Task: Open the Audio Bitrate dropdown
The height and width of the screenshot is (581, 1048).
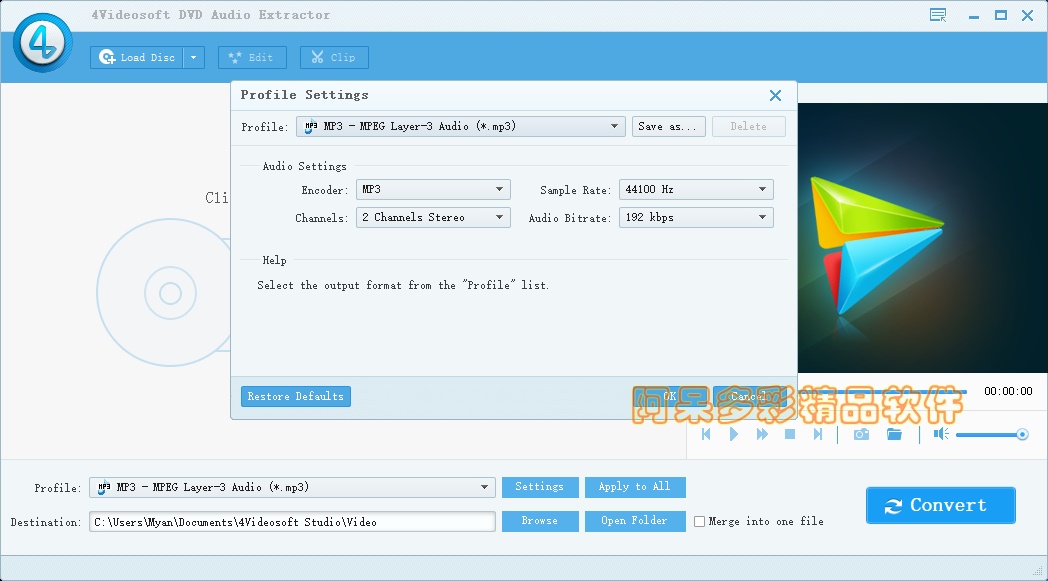Action: (x=696, y=217)
